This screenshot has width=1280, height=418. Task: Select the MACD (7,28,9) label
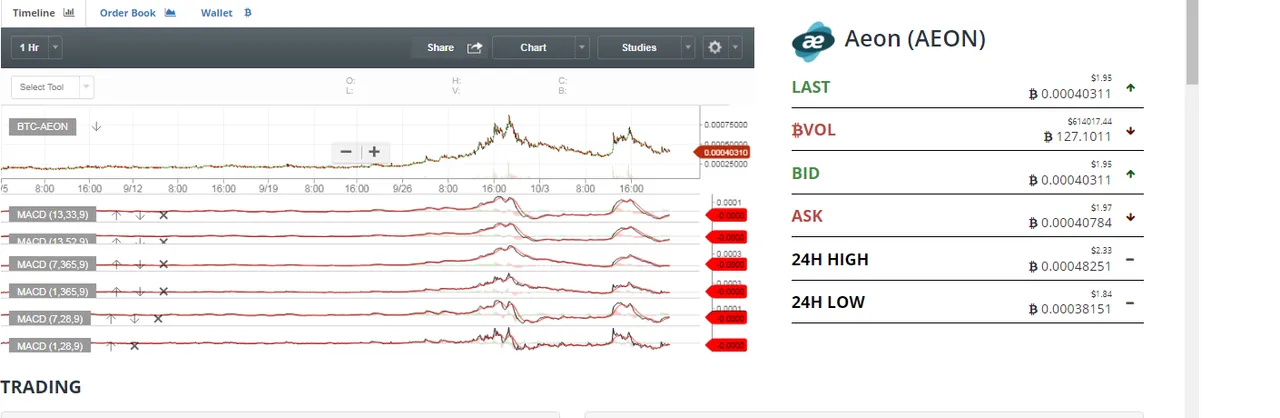[x=49, y=318]
